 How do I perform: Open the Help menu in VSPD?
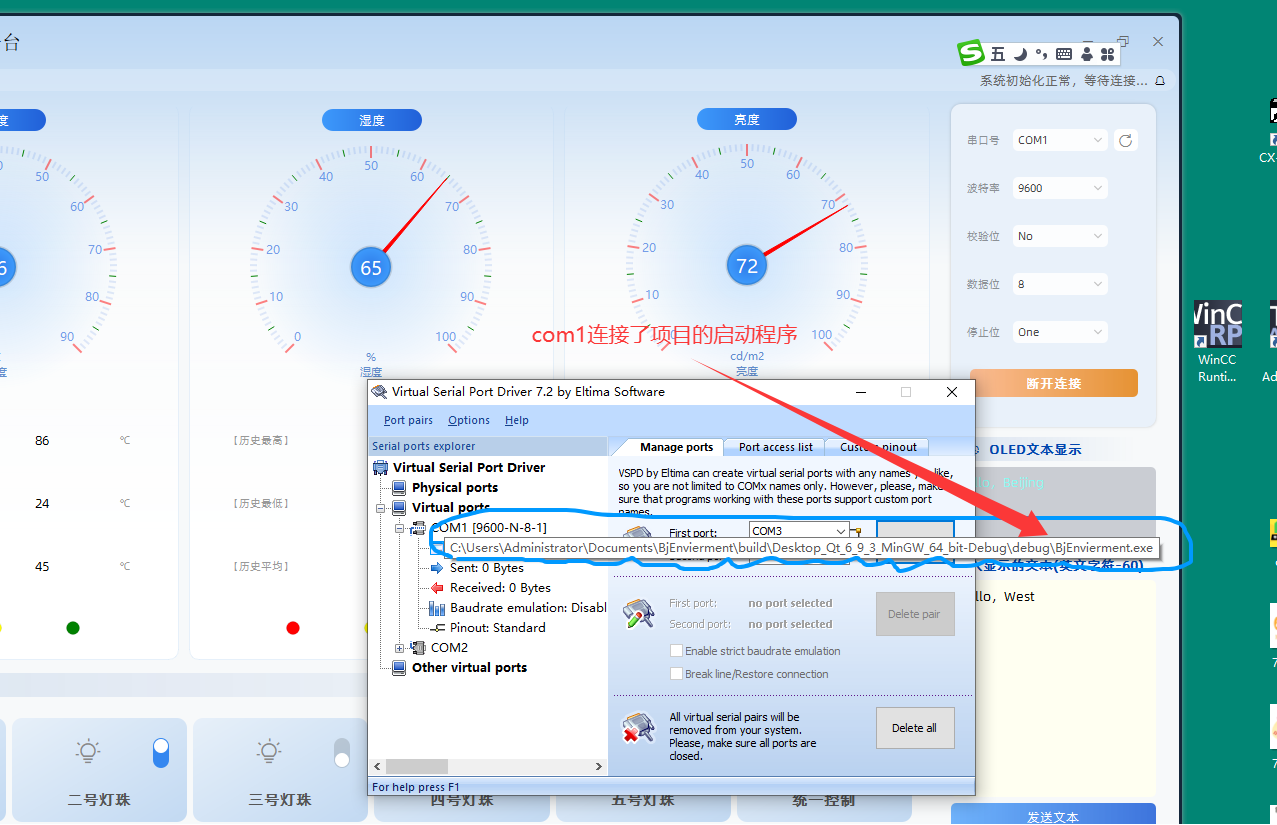517,420
